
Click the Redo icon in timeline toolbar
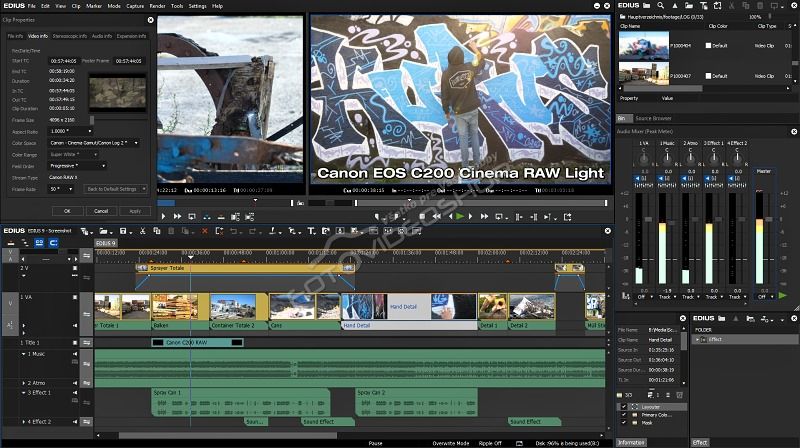coord(252,231)
